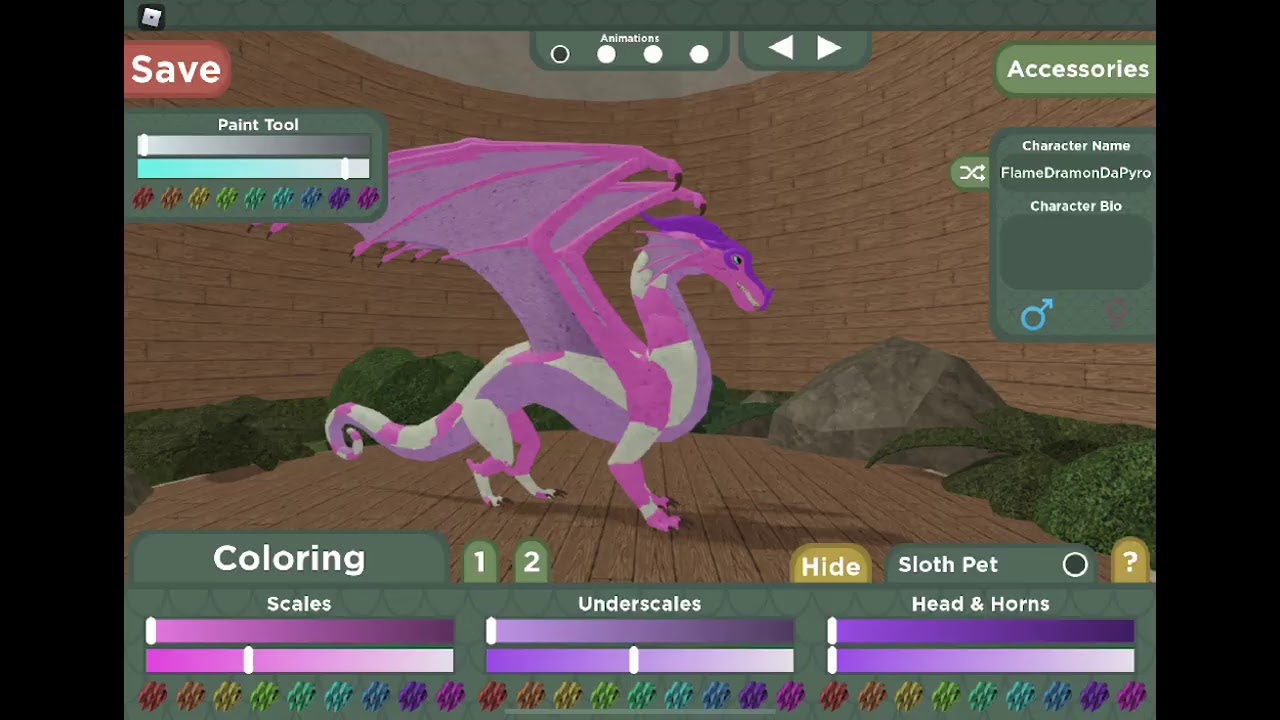Apply orange swatch to Head & Horns
Viewport: 1280px width, 720px height.
pos(871,695)
